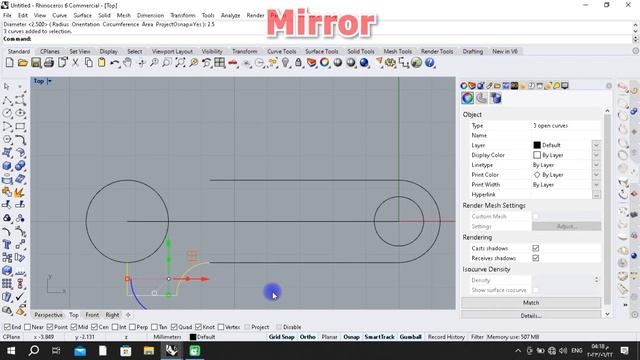Open the Curve menu
Screen dimensions: 640x360
(x=60, y=15)
